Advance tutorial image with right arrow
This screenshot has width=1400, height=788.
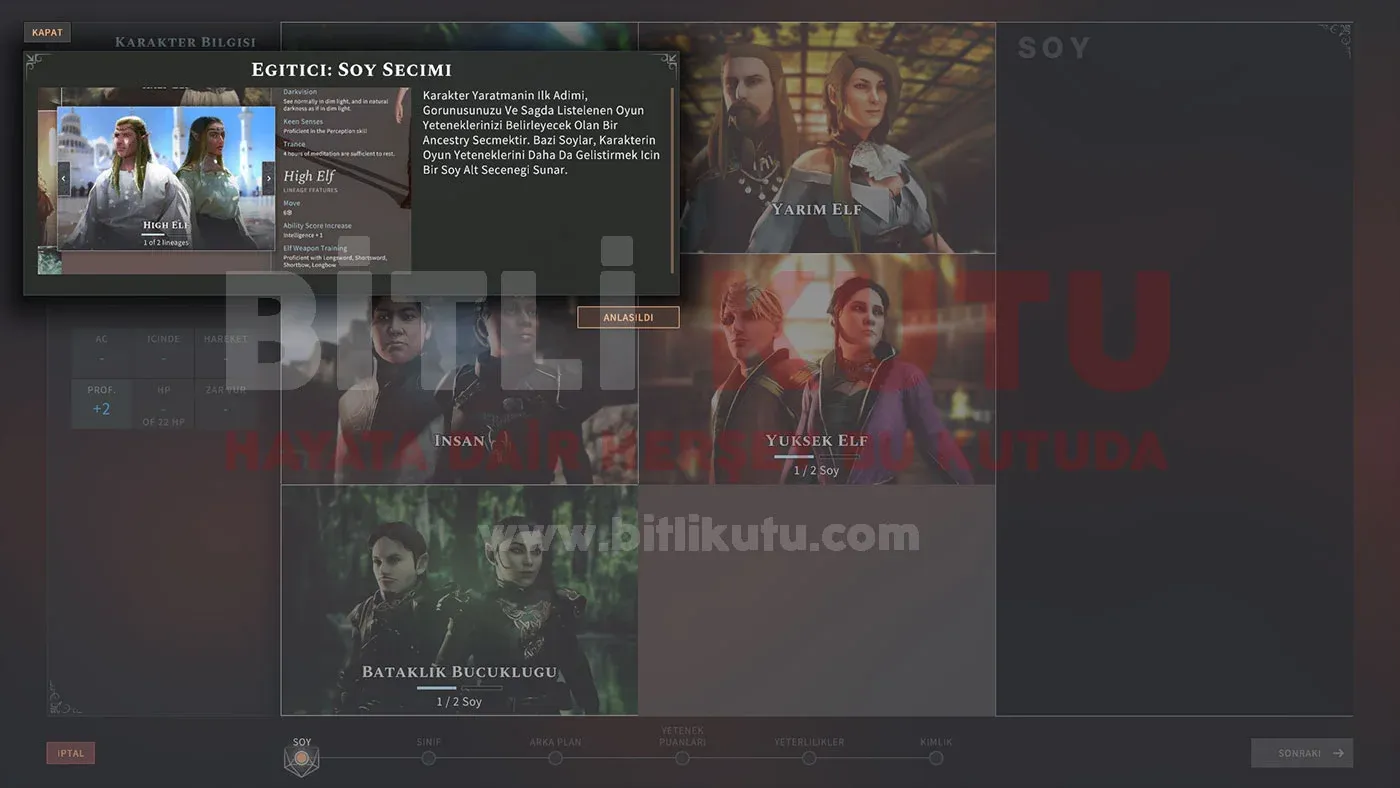(x=268, y=178)
